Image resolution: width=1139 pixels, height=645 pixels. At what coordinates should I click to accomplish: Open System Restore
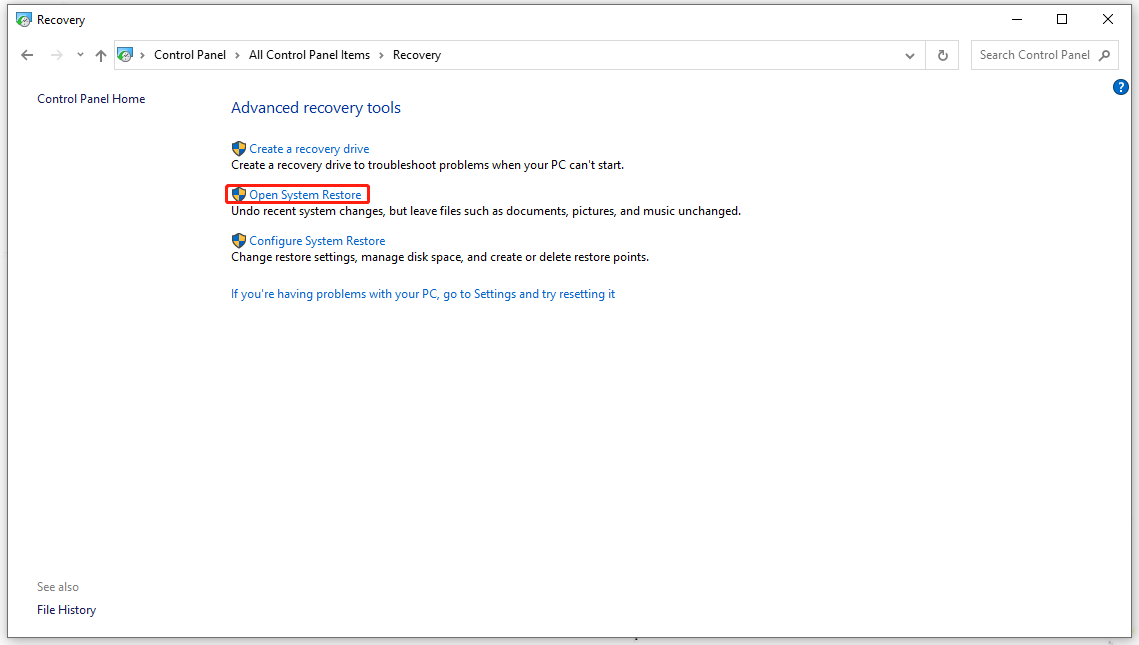click(x=304, y=194)
